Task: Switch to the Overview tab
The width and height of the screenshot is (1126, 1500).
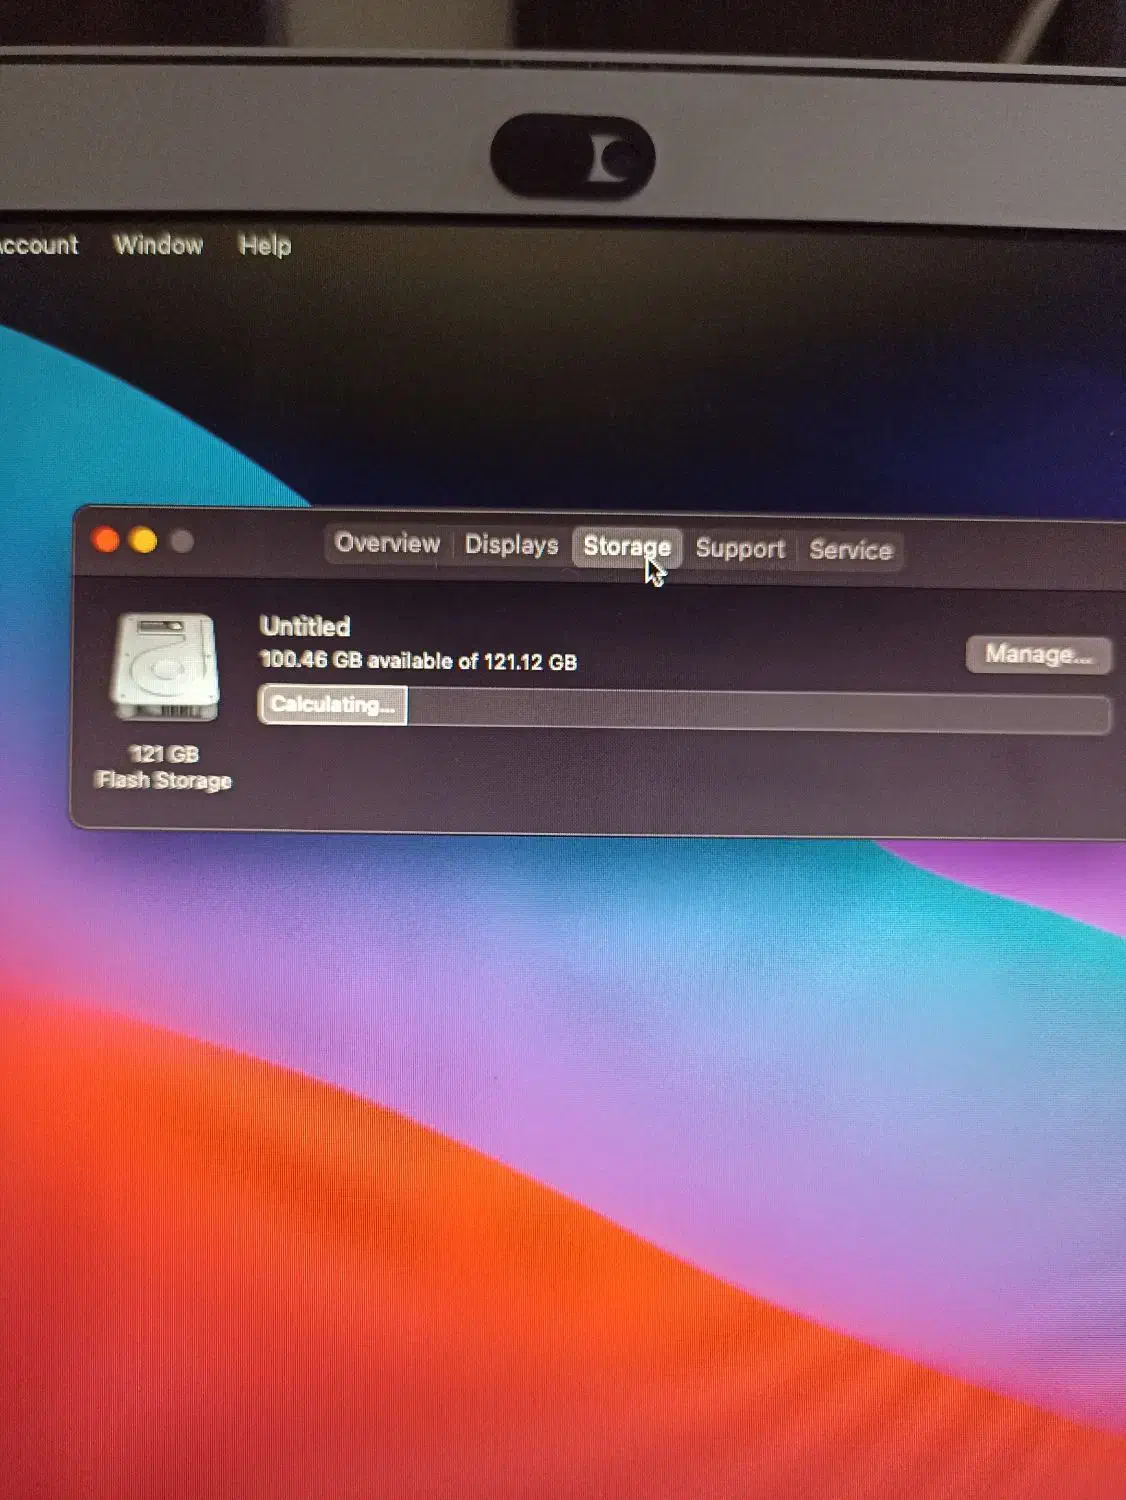Action: tap(387, 543)
